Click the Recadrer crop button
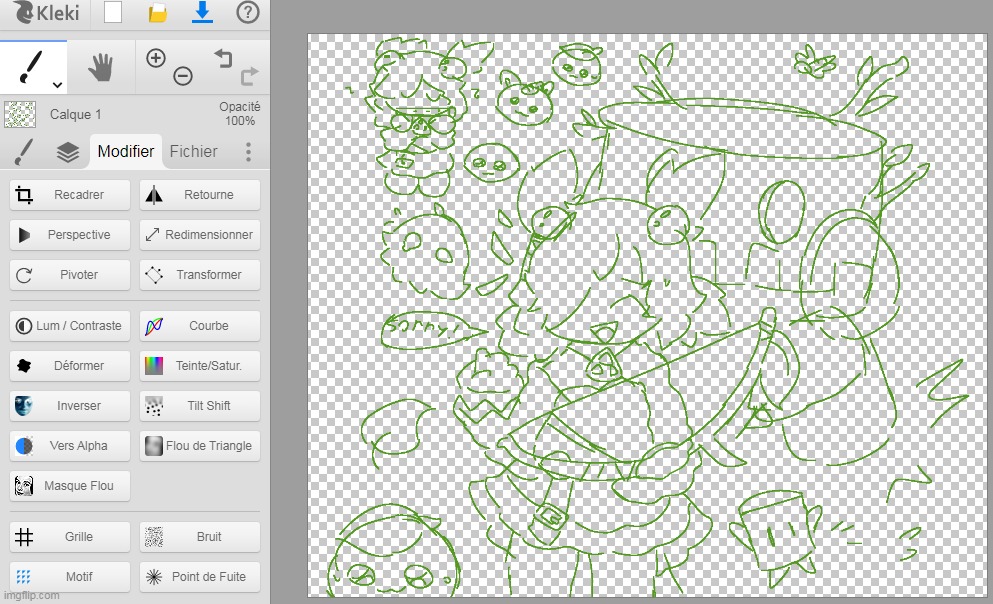The image size is (993, 604). point(70,195)
